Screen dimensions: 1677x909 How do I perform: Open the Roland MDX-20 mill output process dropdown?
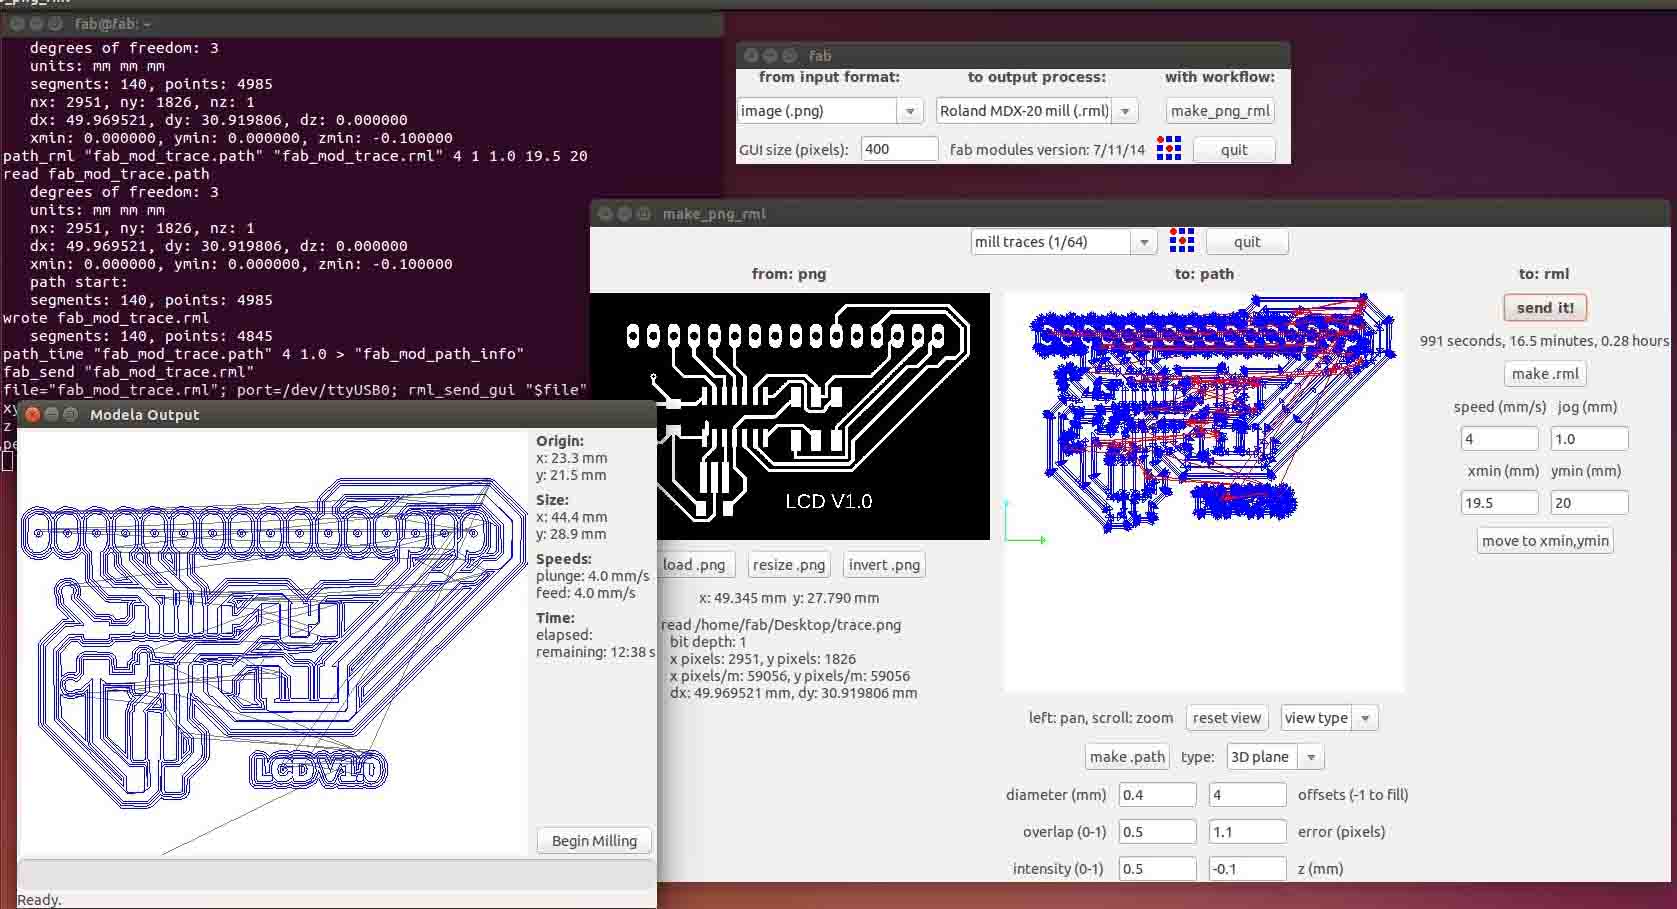pyautogui.click(x=1037, y=111)
